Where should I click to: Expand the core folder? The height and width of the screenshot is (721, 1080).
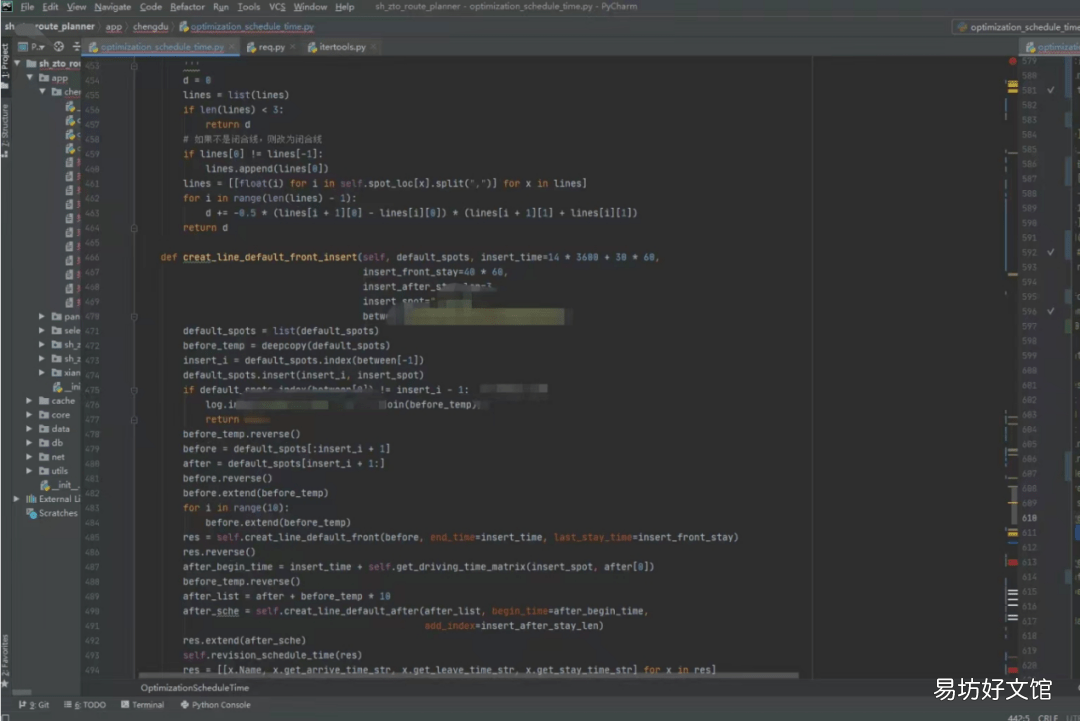(29, 415)
